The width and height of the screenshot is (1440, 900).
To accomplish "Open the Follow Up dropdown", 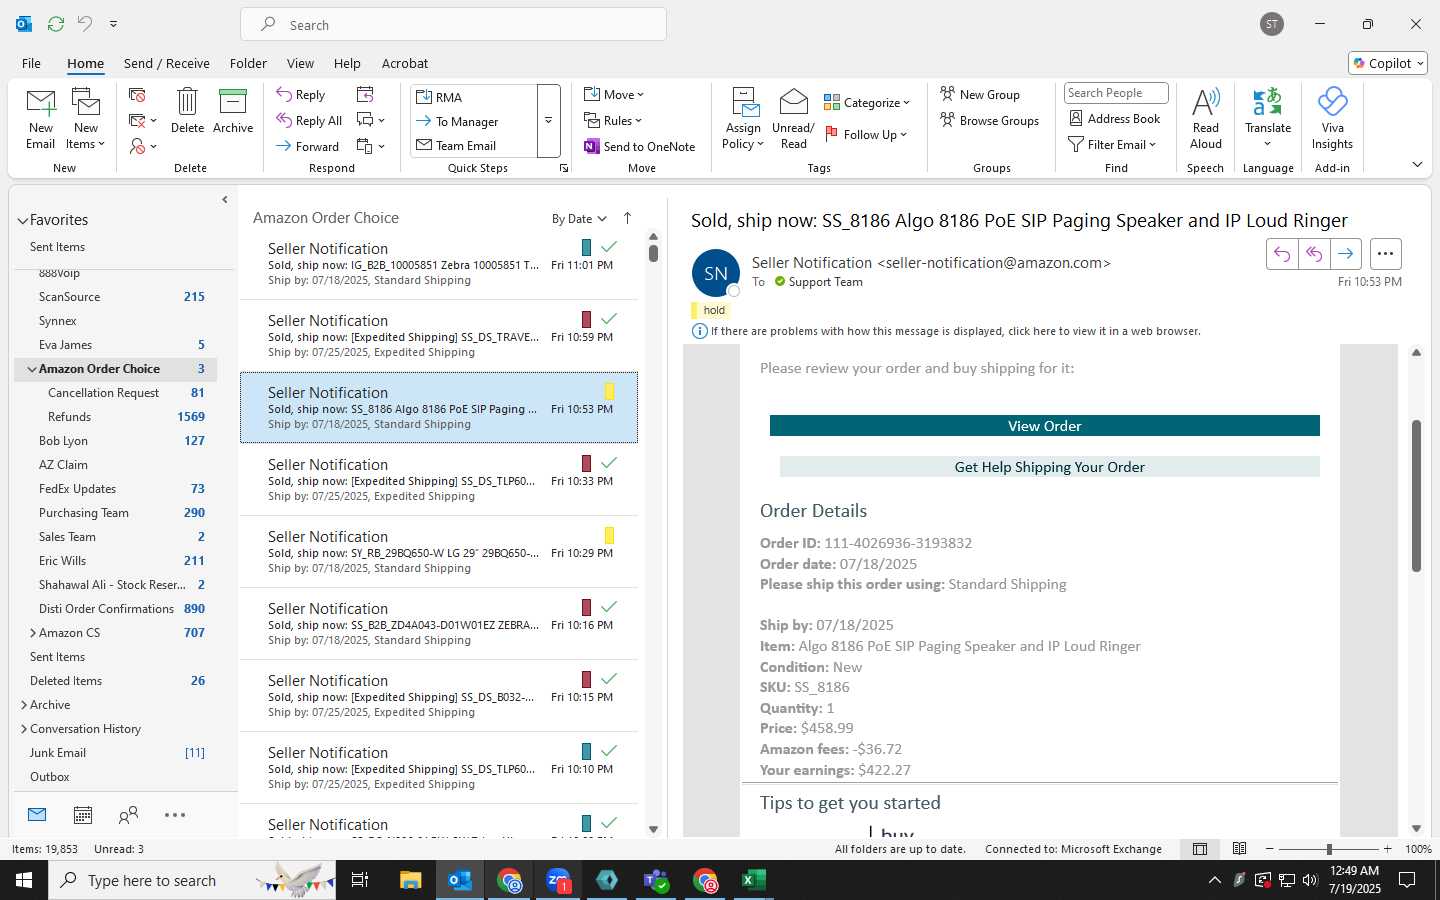I will 865,135.
